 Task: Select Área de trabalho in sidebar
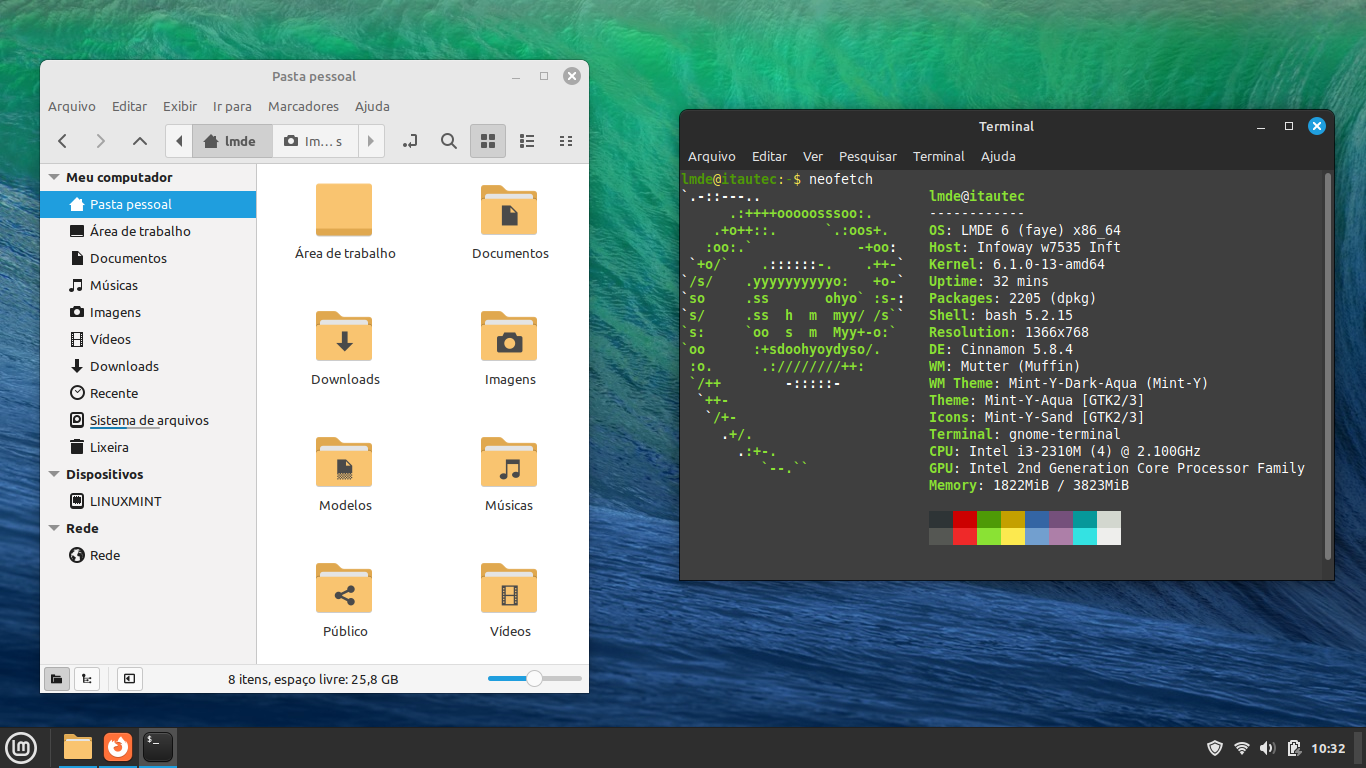(x=148, y=231)
